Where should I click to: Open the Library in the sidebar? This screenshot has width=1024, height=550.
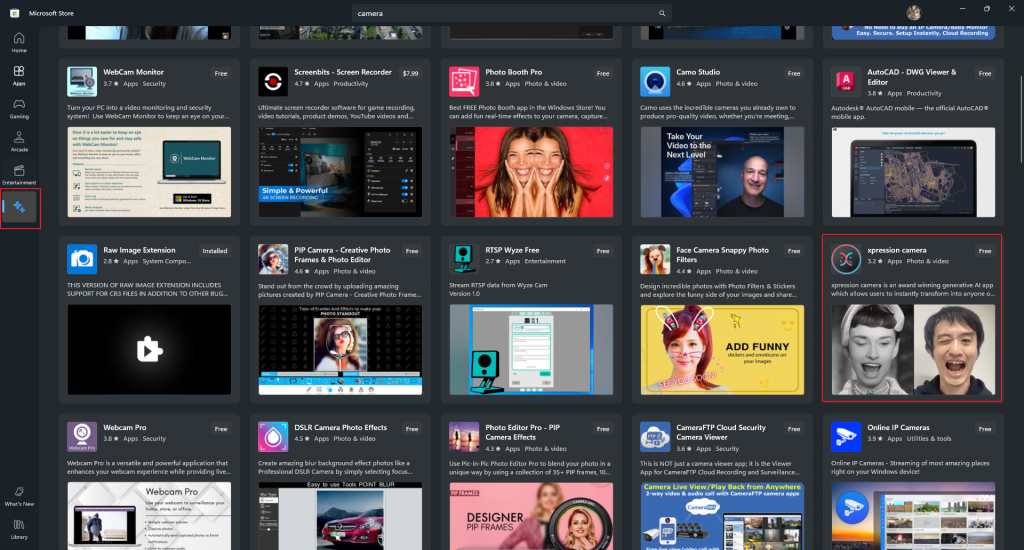coord(19,529)
